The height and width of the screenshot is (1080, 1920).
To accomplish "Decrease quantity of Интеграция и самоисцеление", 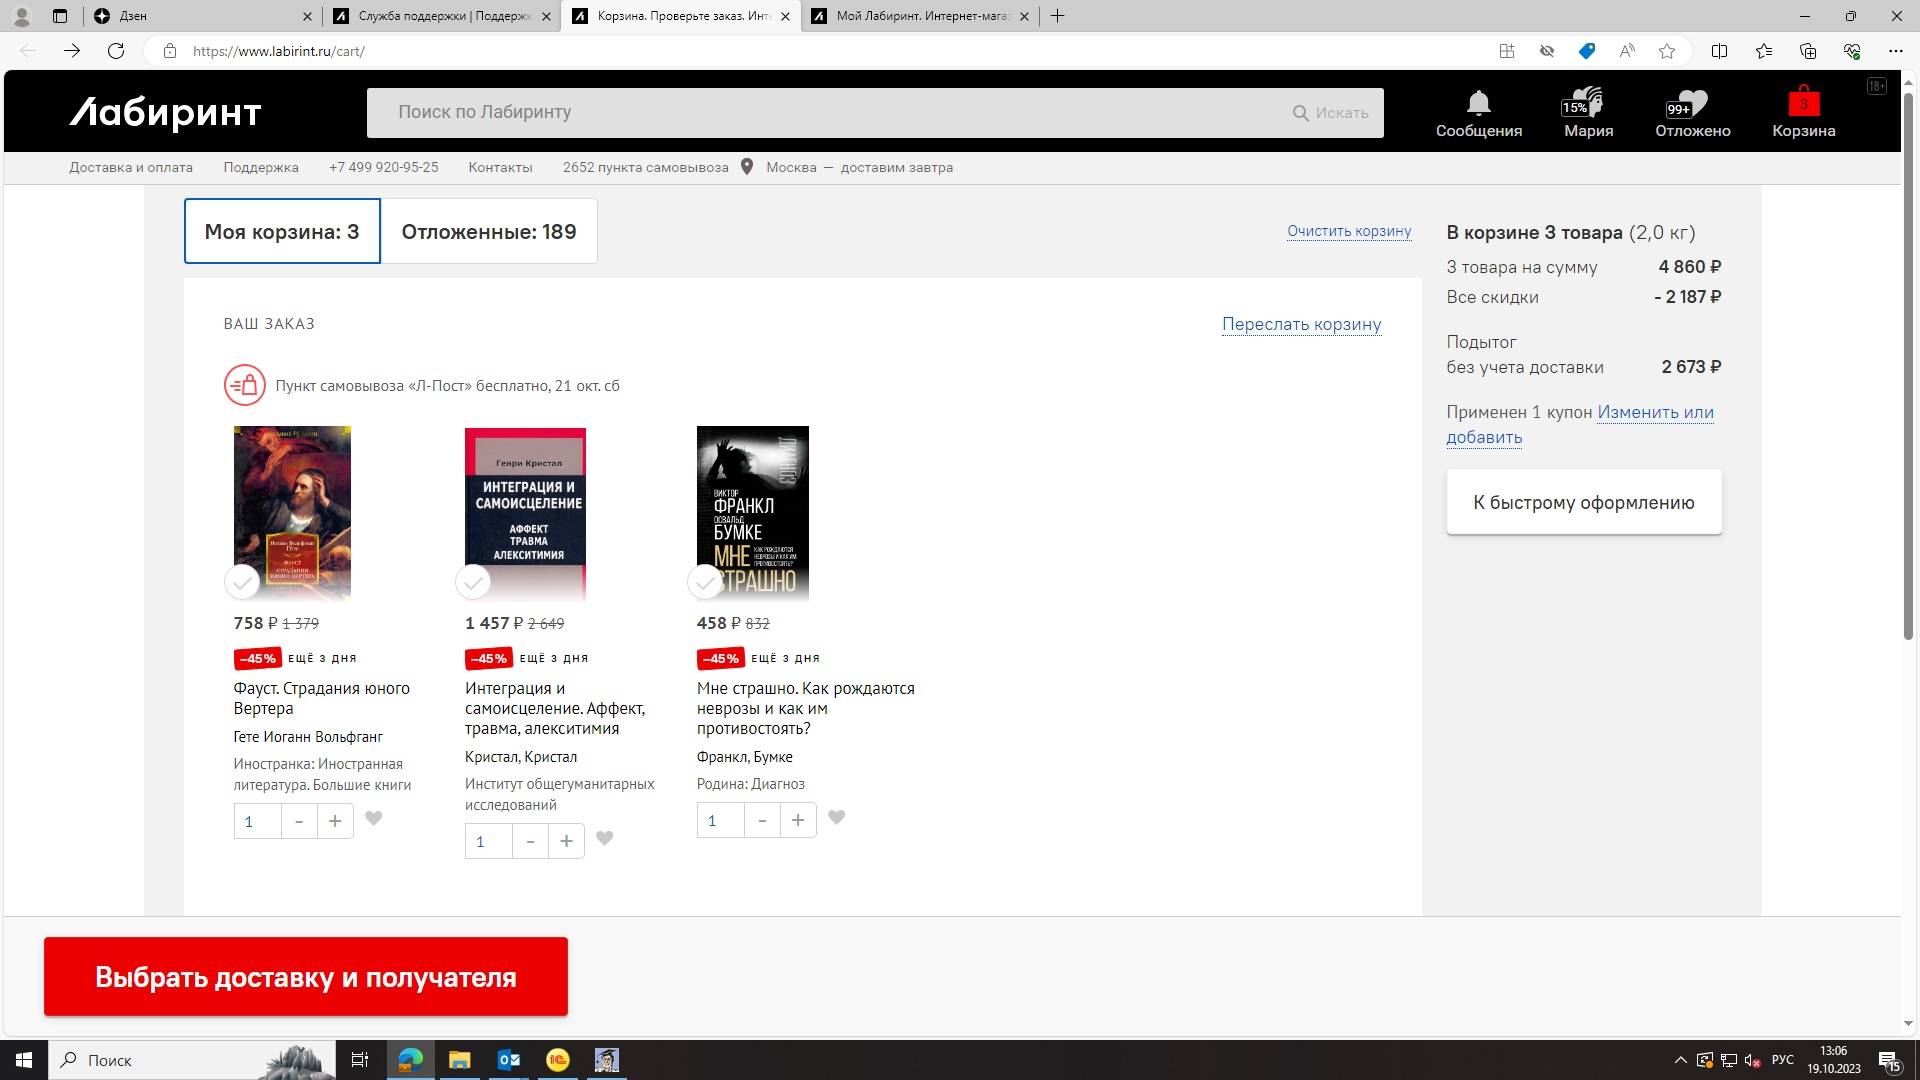I will pos(530,841).
